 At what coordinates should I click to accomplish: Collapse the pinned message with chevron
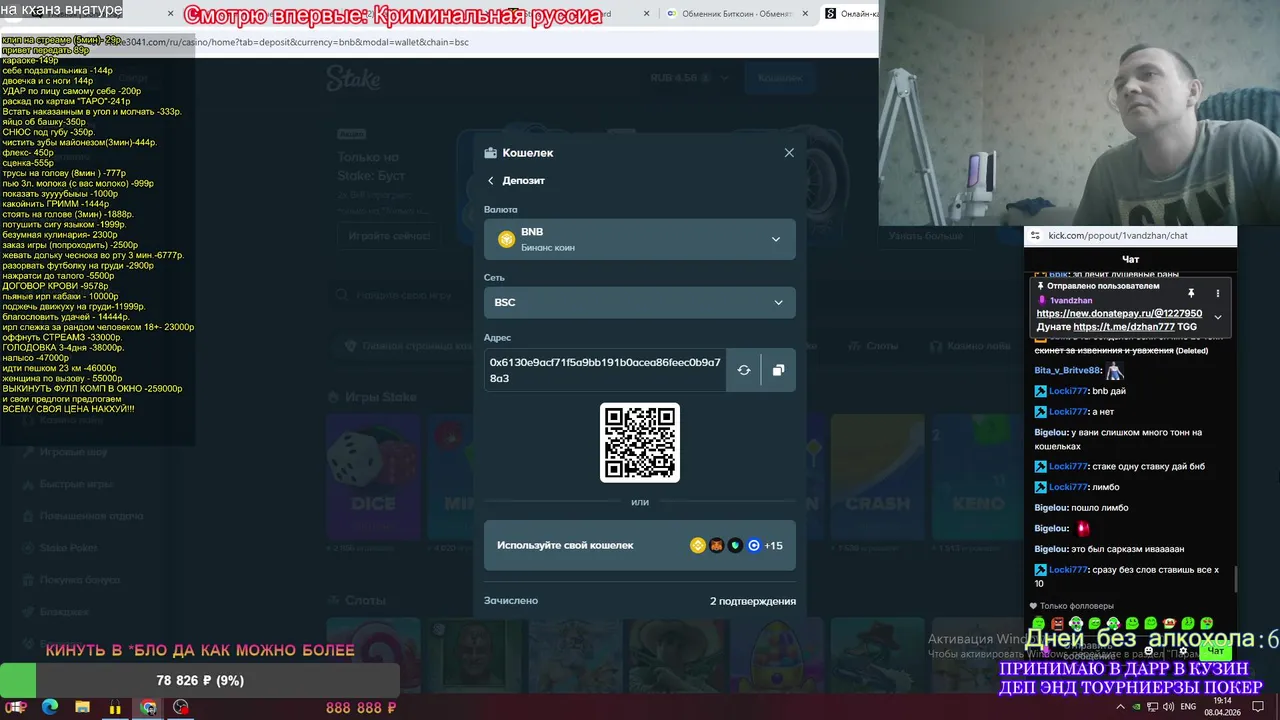pyautogui.click(x=1218, y=317)
